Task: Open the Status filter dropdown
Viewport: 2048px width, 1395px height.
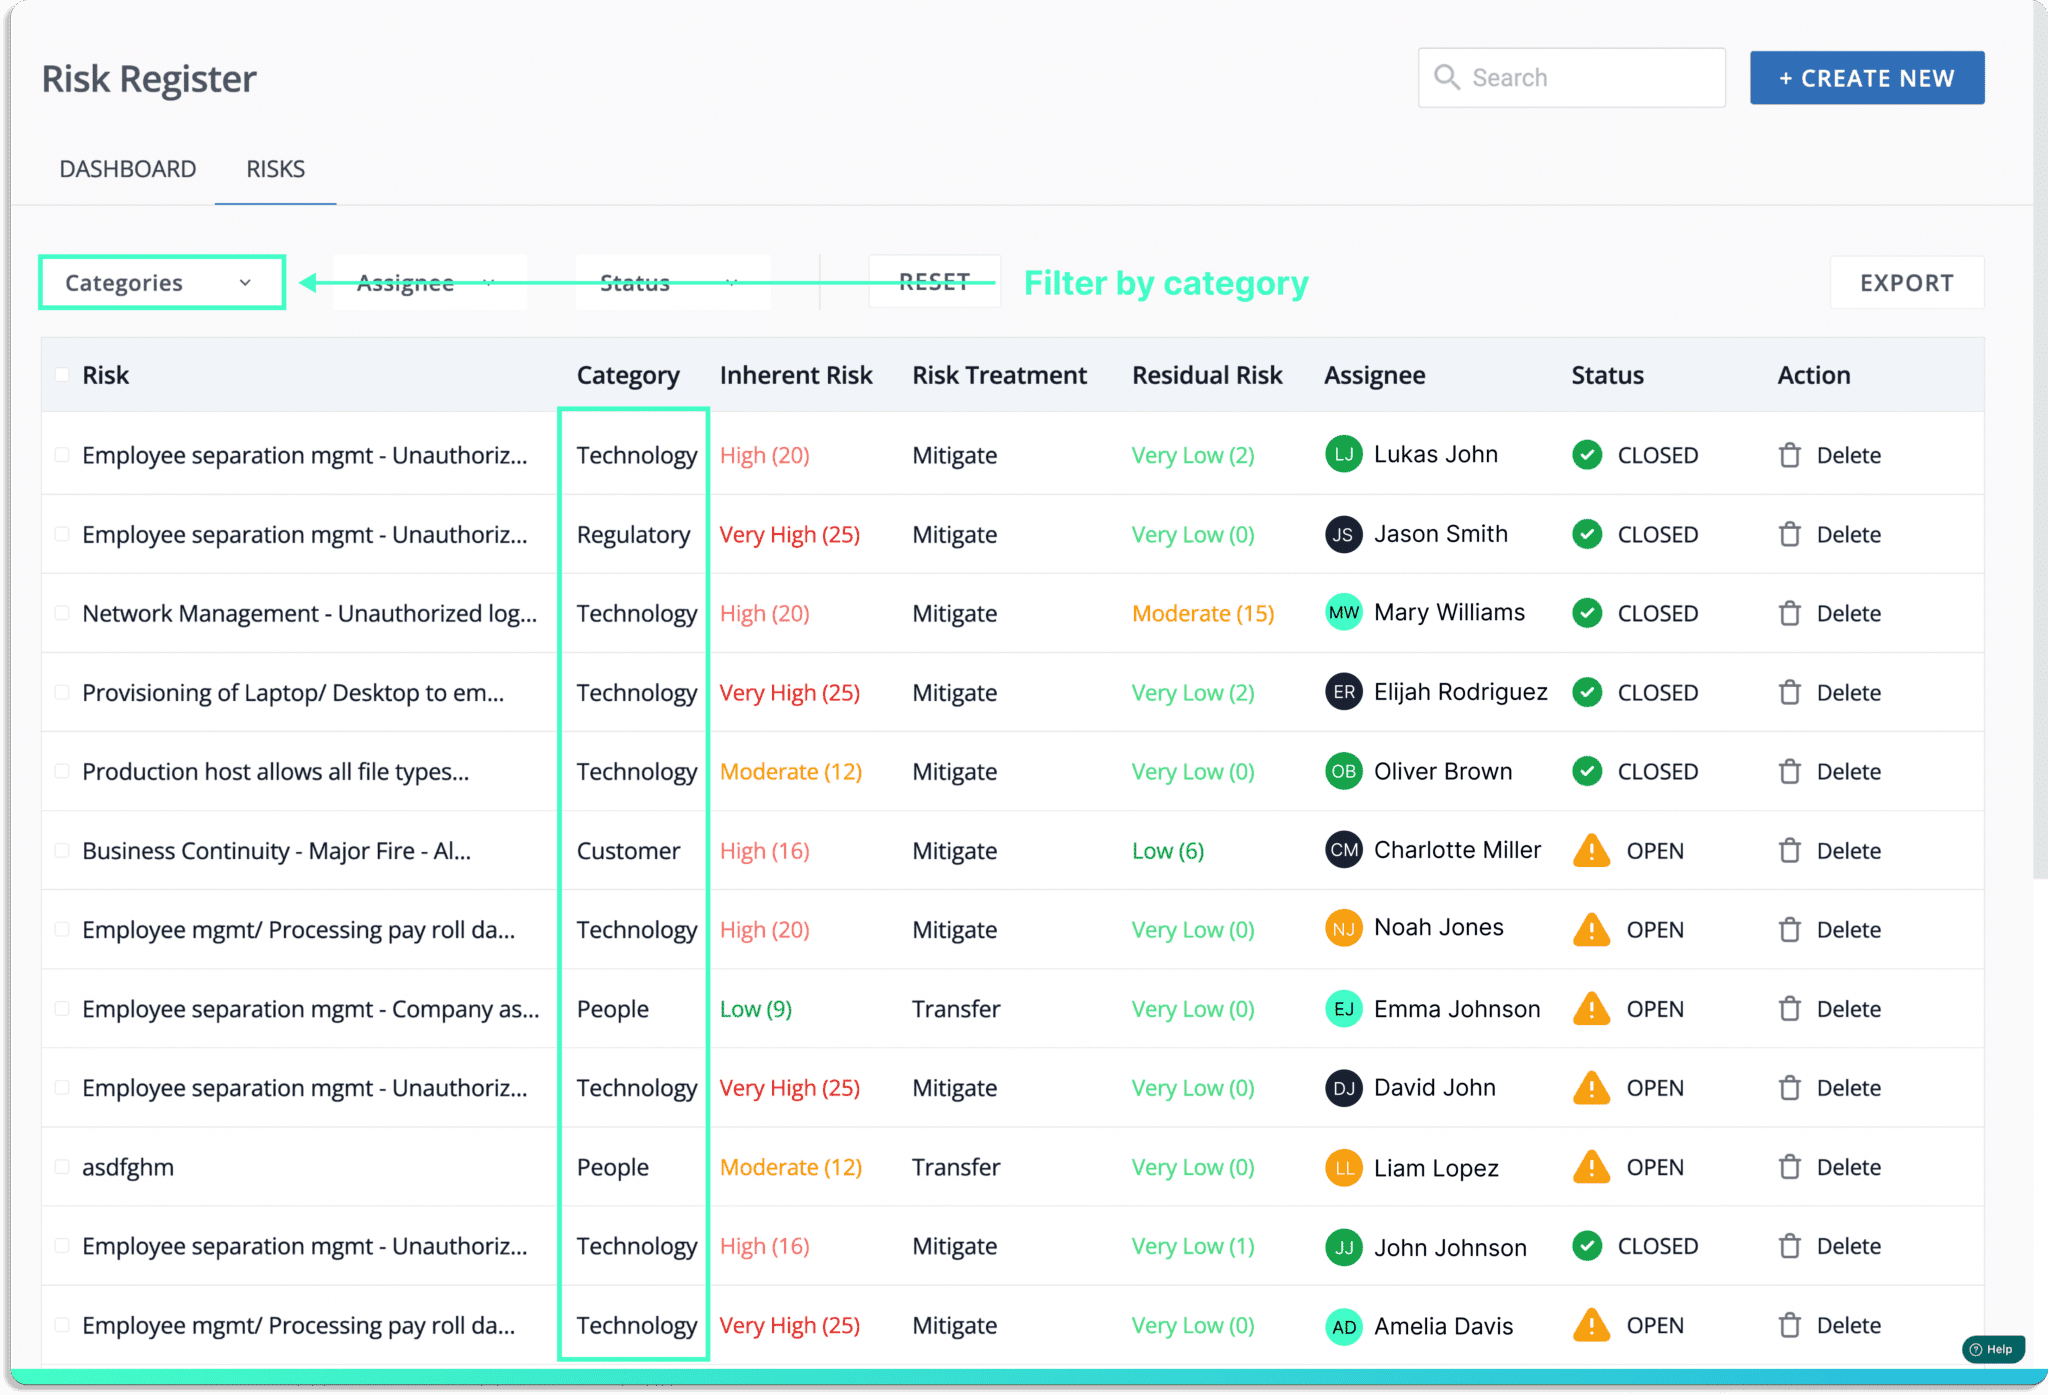Action: [672, 283]
